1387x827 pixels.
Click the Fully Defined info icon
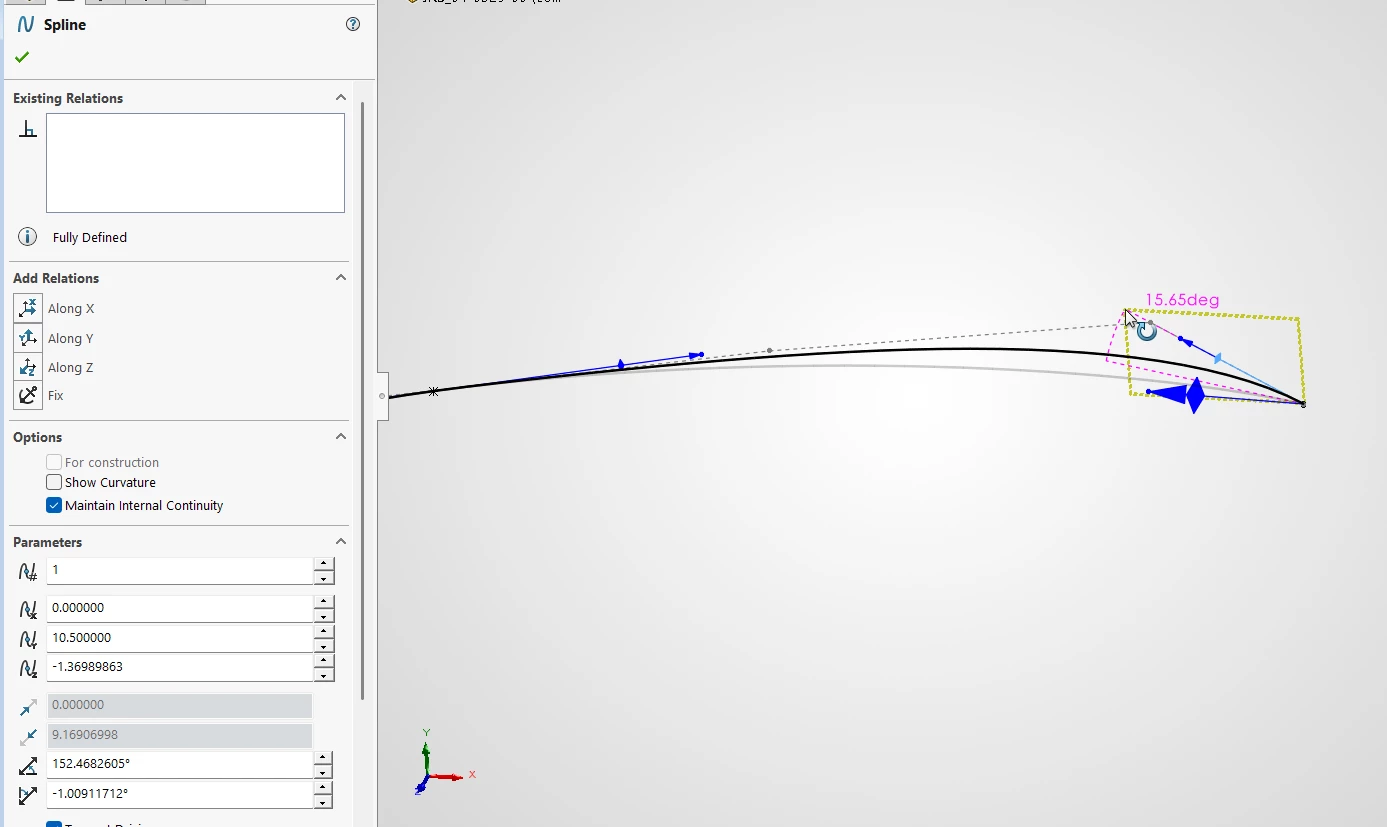point(28,237)
